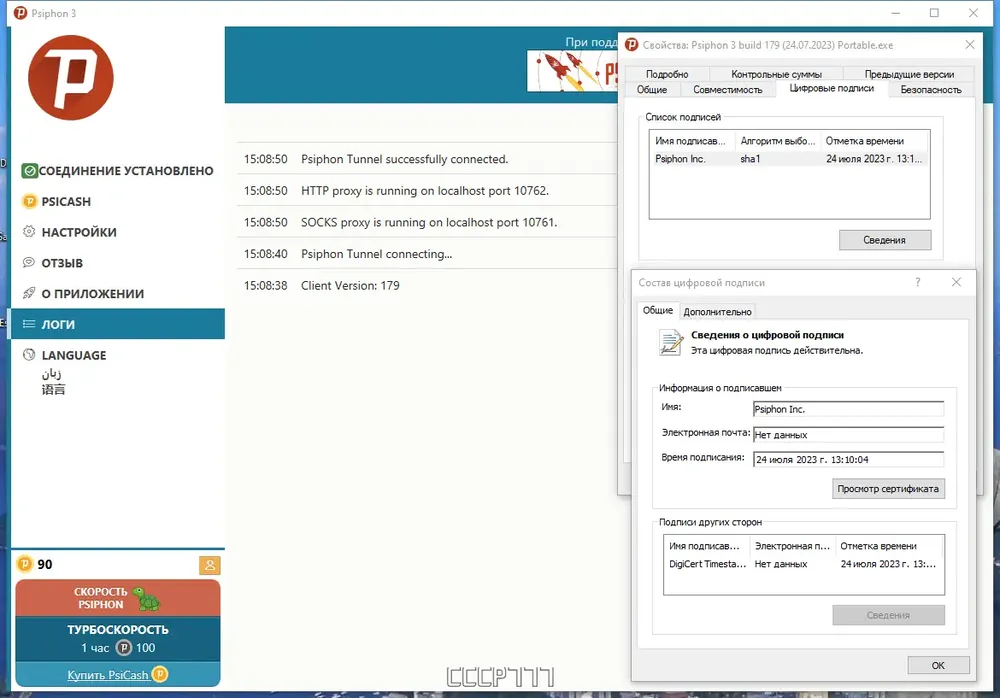
Task: Click the Алгоритм выборки column header
Action: coord(777,141)
